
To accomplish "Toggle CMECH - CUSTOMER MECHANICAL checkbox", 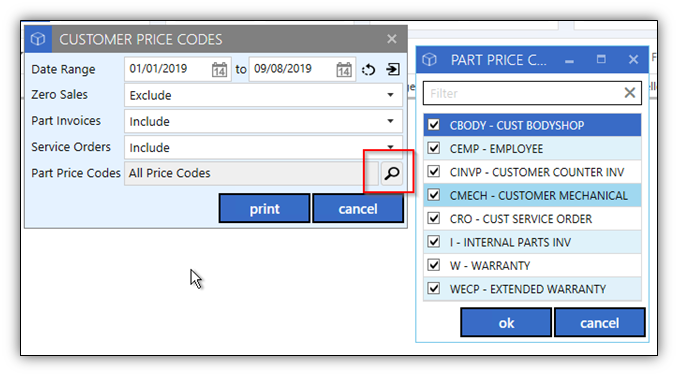I will click(434, 195).
